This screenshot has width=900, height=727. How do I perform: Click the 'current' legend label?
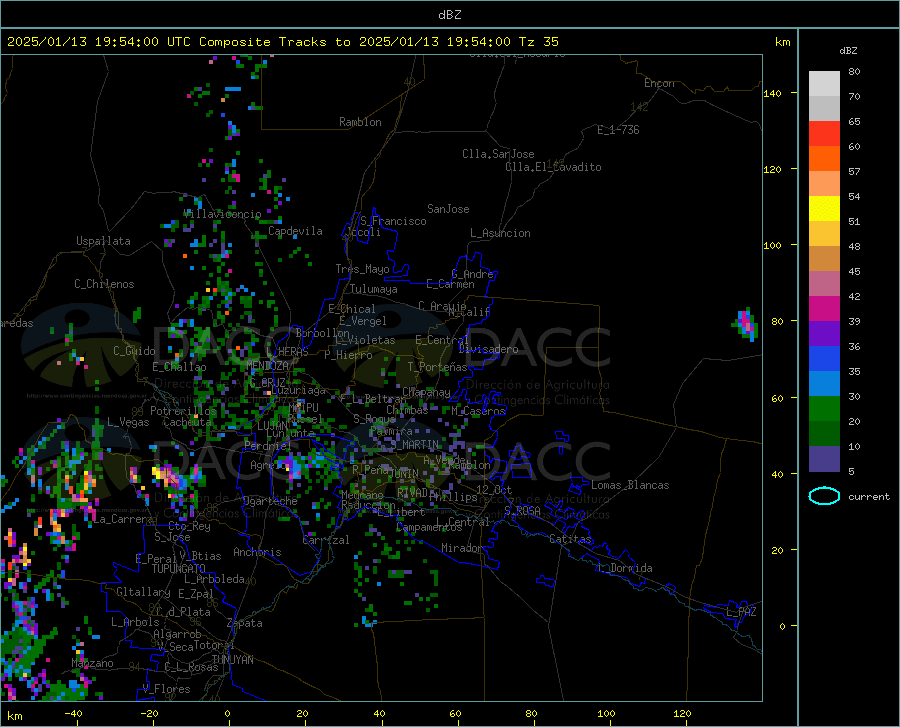[x=868, y=496]
